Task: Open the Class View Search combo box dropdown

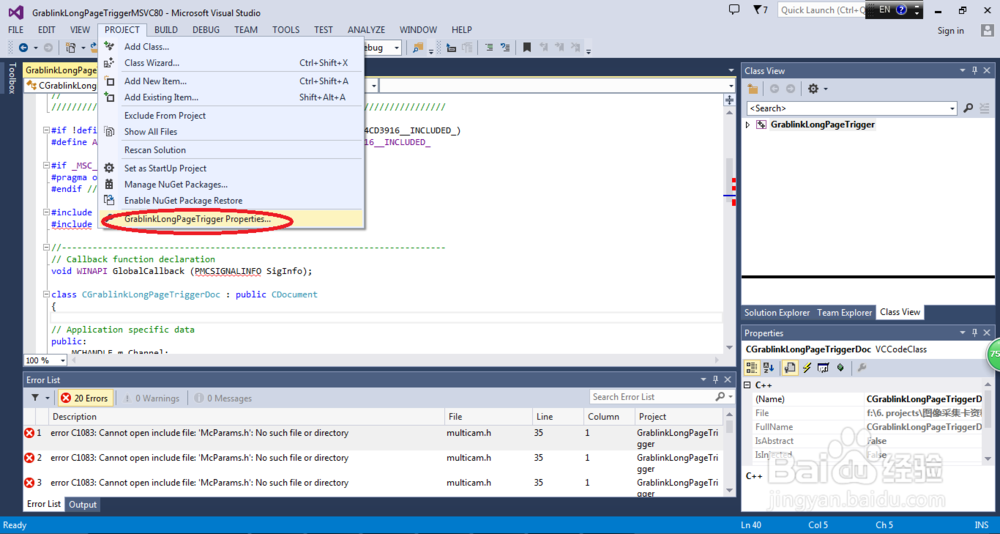Action: click(x=952, y=108)
